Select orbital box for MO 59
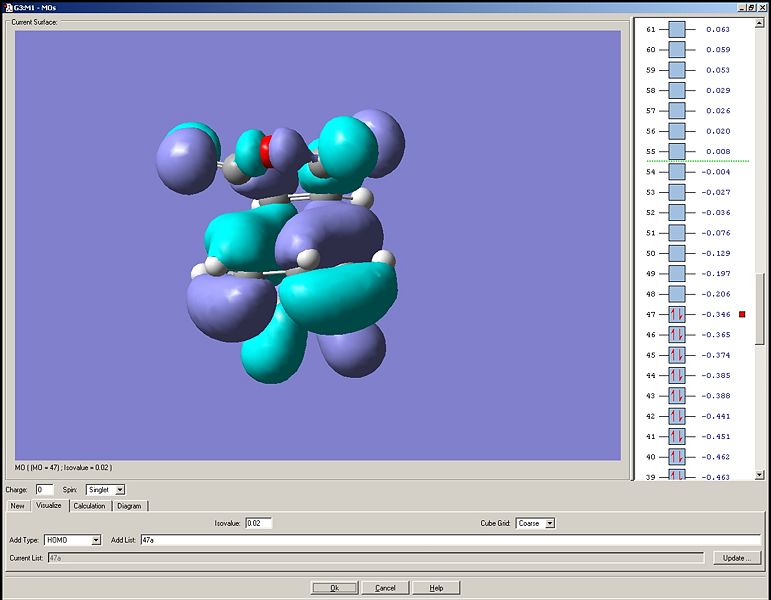Screen dimensions: 771x600 point(677,70)
